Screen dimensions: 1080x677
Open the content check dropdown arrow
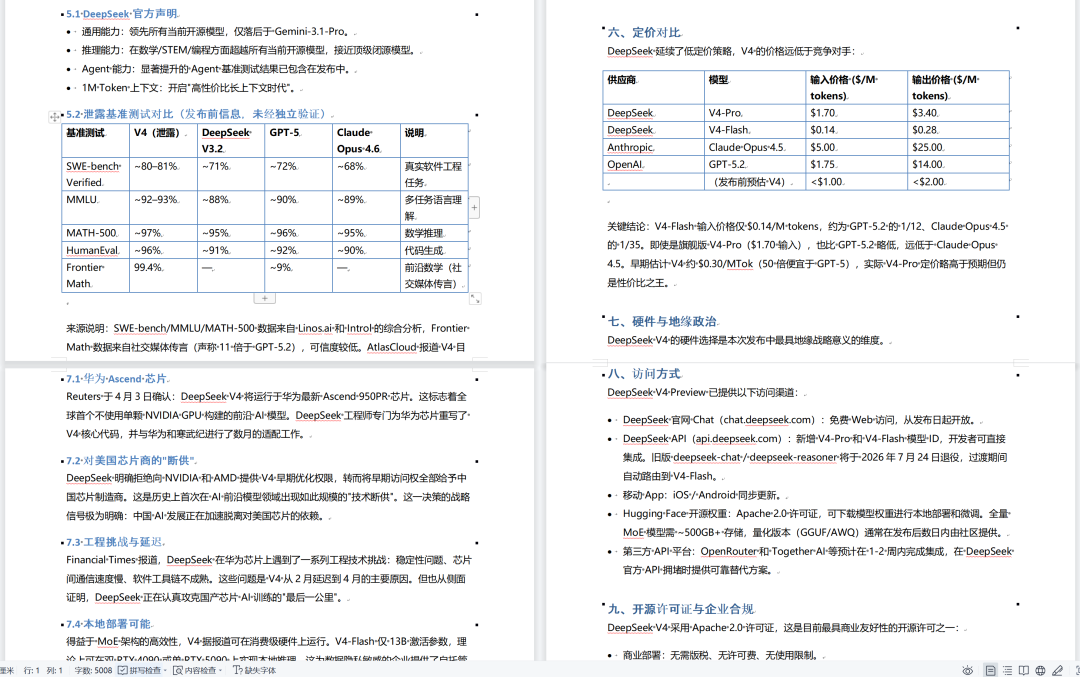click(x=221, y=668)
